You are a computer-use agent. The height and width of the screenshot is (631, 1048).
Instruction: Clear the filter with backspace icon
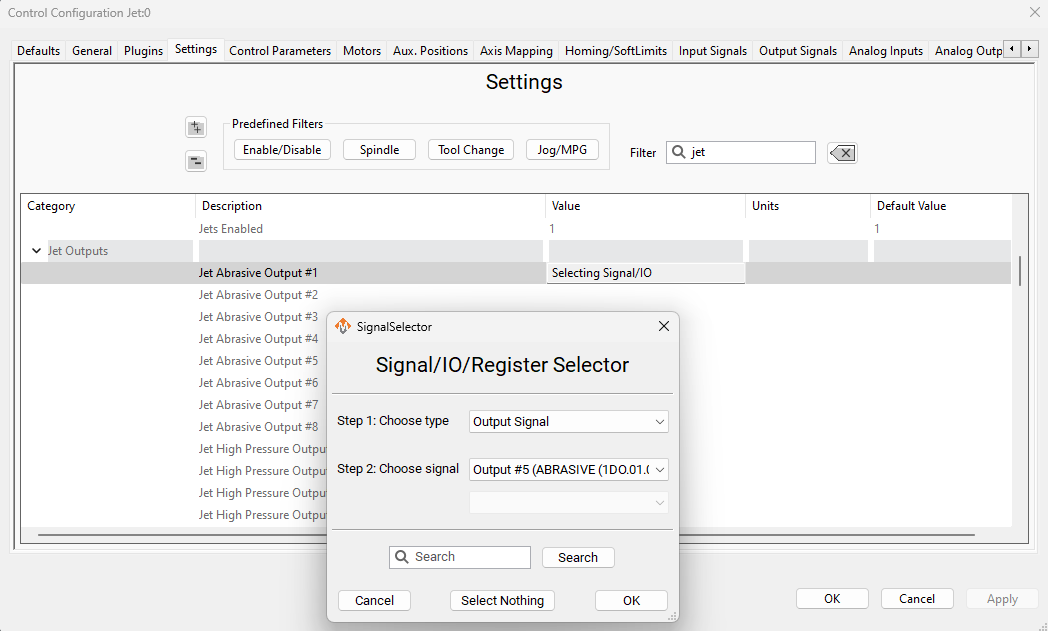pos(842,153)
